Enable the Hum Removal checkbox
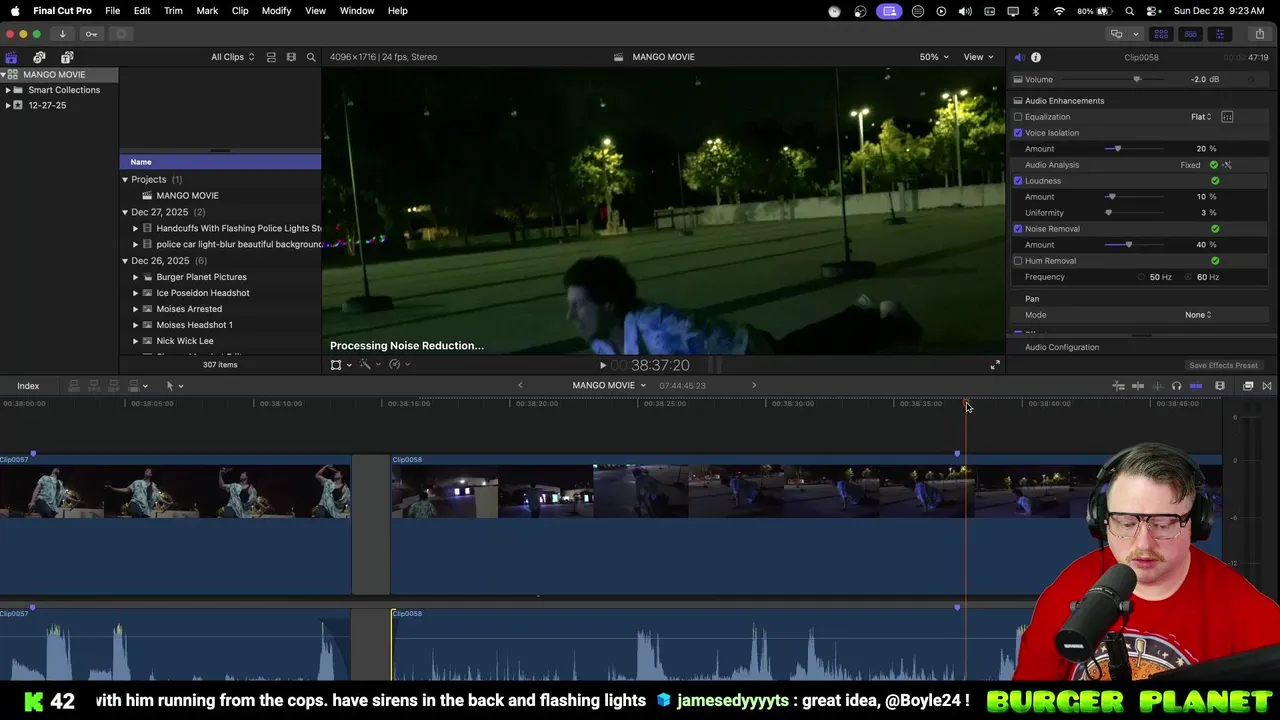Screen dimensions: 1280x720 [x=1018, y=261]
